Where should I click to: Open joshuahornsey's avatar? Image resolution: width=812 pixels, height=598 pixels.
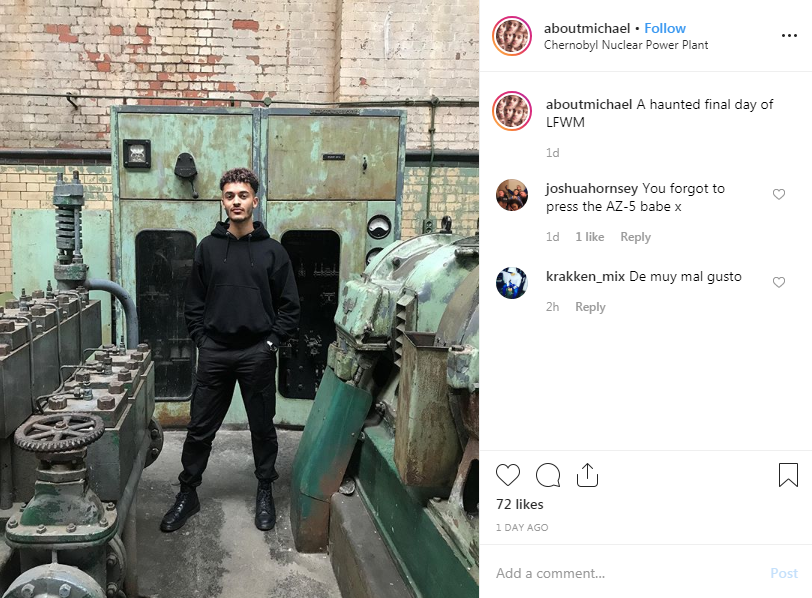512,195
